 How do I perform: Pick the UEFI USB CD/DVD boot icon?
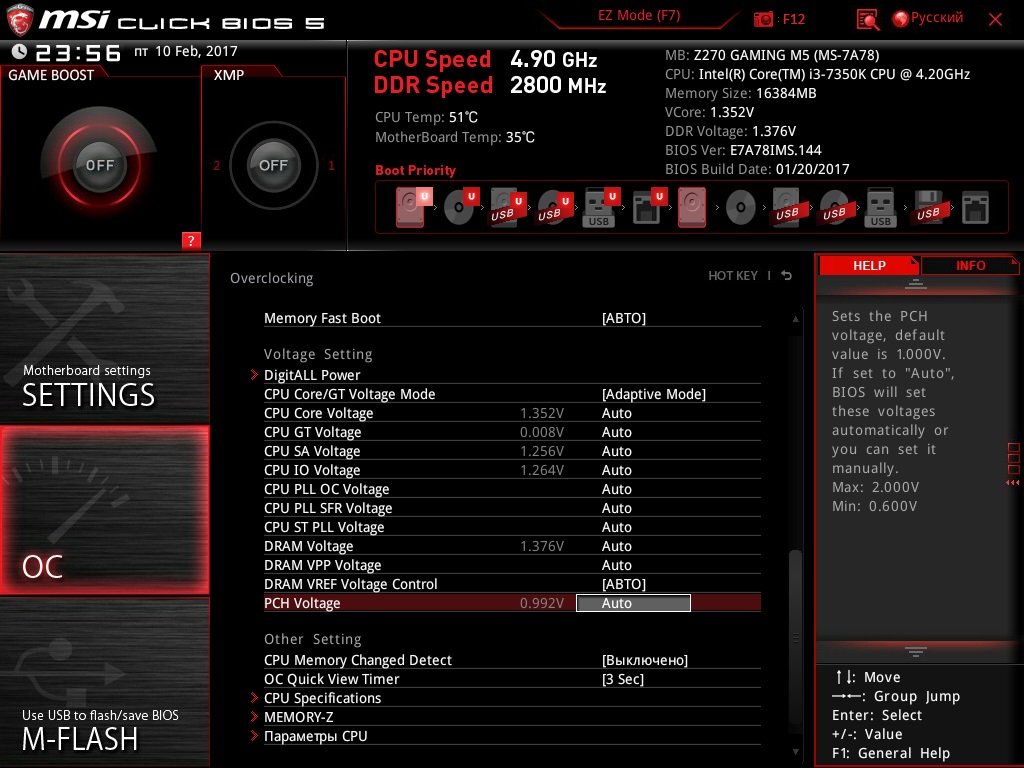click(554, 207)
